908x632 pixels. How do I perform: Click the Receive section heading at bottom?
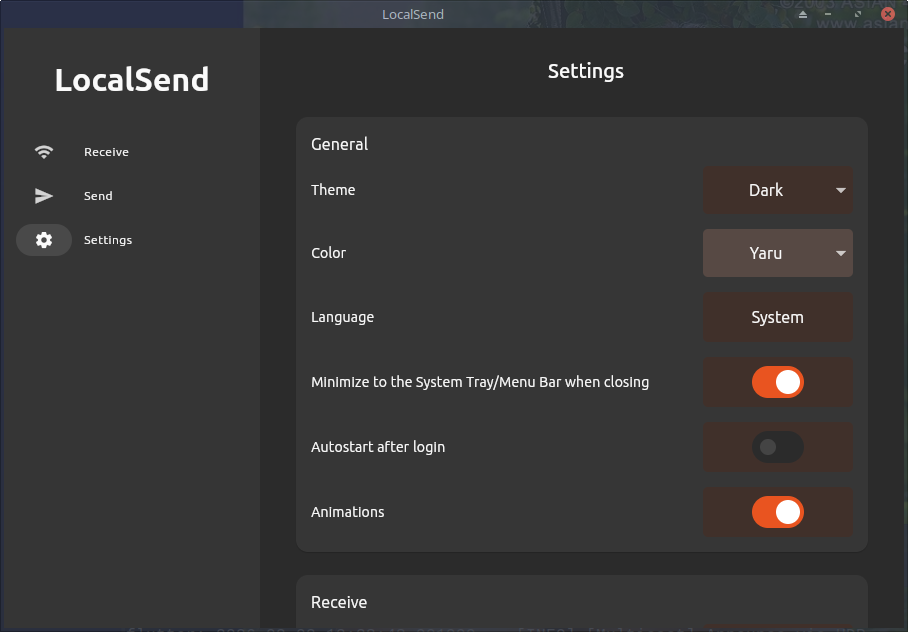click(x=339, y=602)
